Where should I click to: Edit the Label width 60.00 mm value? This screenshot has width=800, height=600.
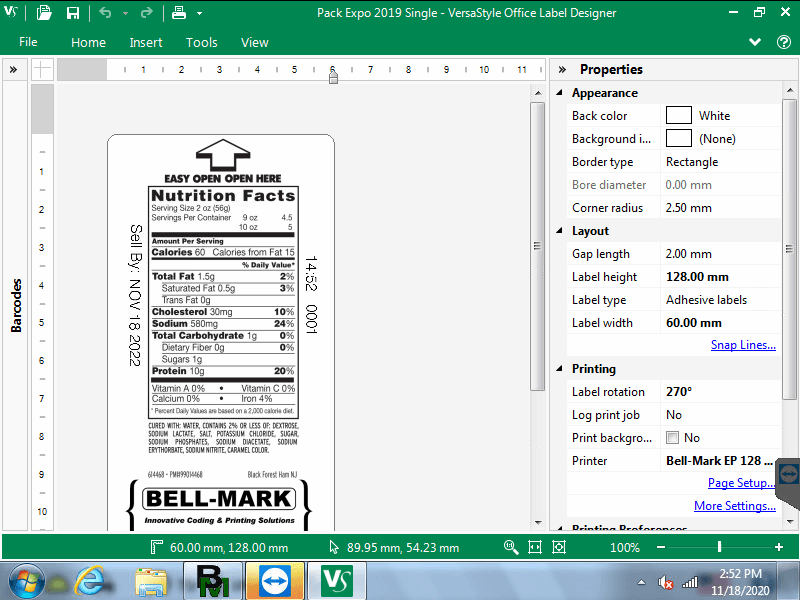(720, 322)
